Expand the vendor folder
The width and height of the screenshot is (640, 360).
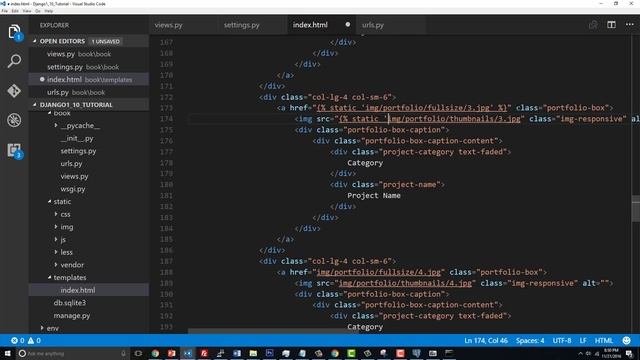56,265
